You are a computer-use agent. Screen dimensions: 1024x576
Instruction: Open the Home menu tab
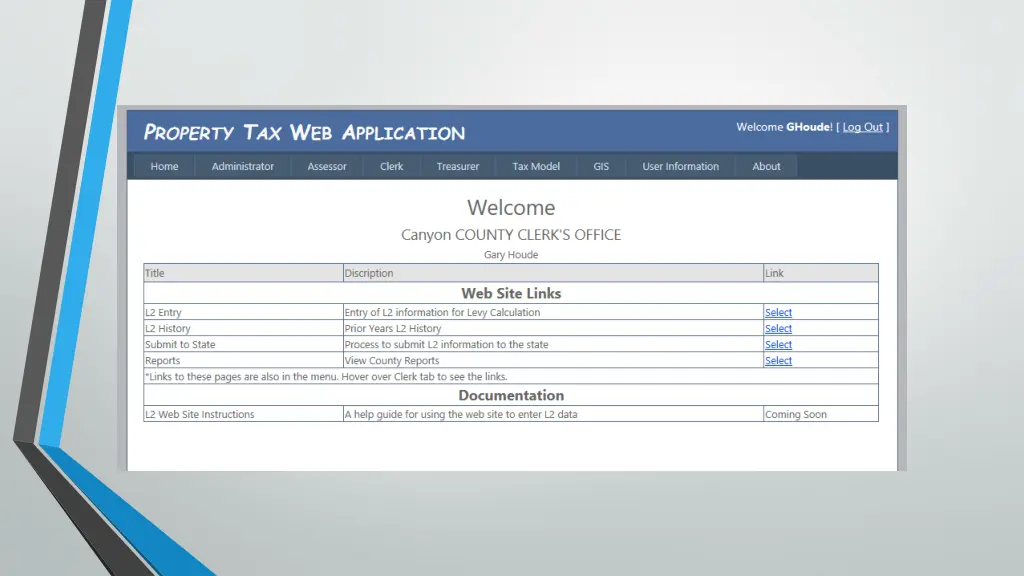click(164, 167)
